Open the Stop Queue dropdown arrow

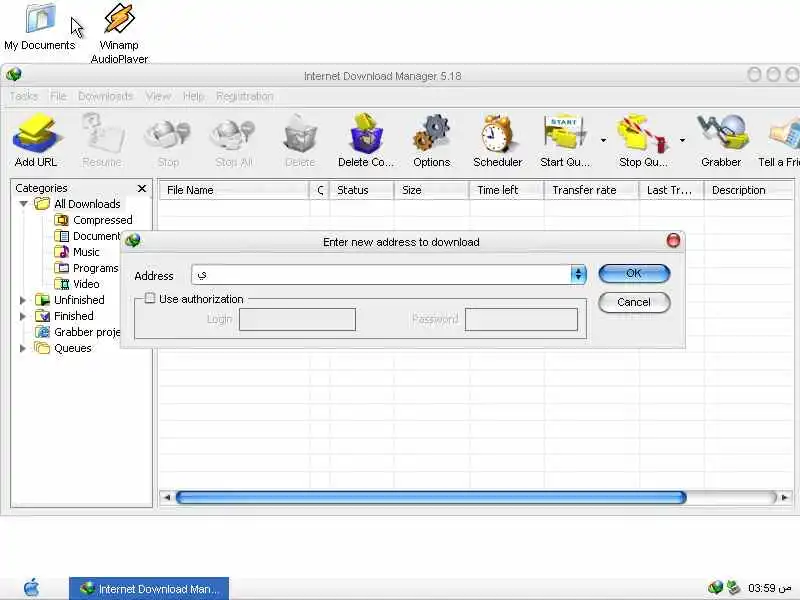coord(682,140)
